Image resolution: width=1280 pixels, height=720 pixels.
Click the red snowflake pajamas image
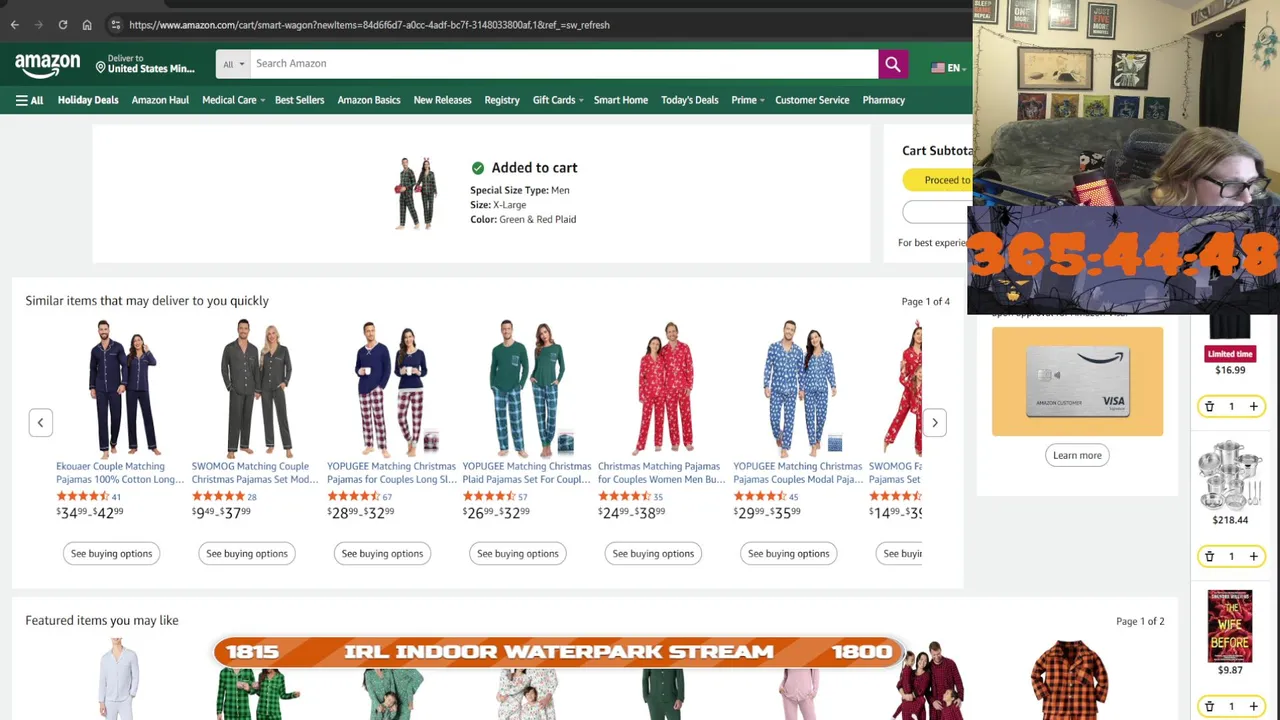pyautogui.click(x=664, y=388)
